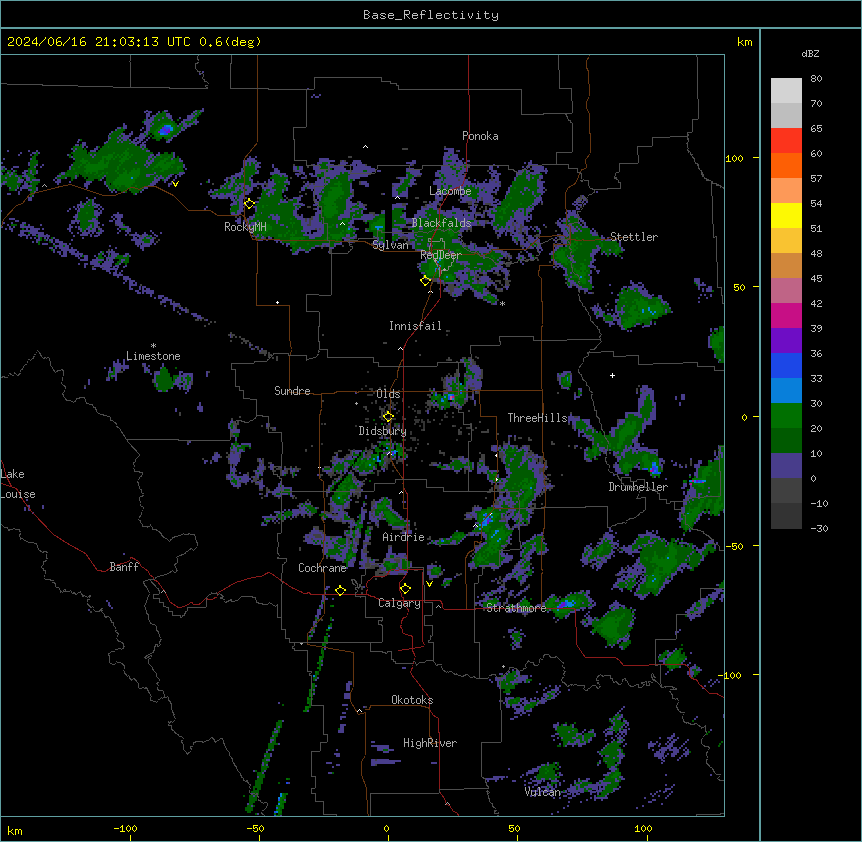Pick the red swatch in dBZ legend

coord(786,141)
